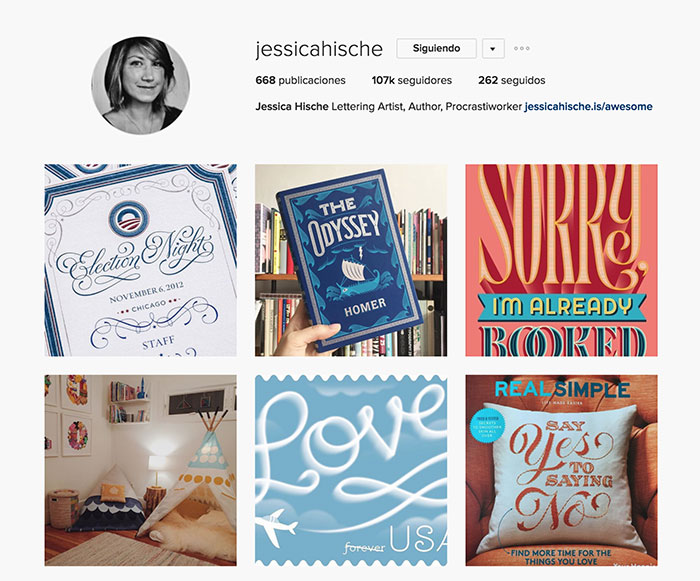
Task: Click the airplane on the Love stamp
Action: 277,527
